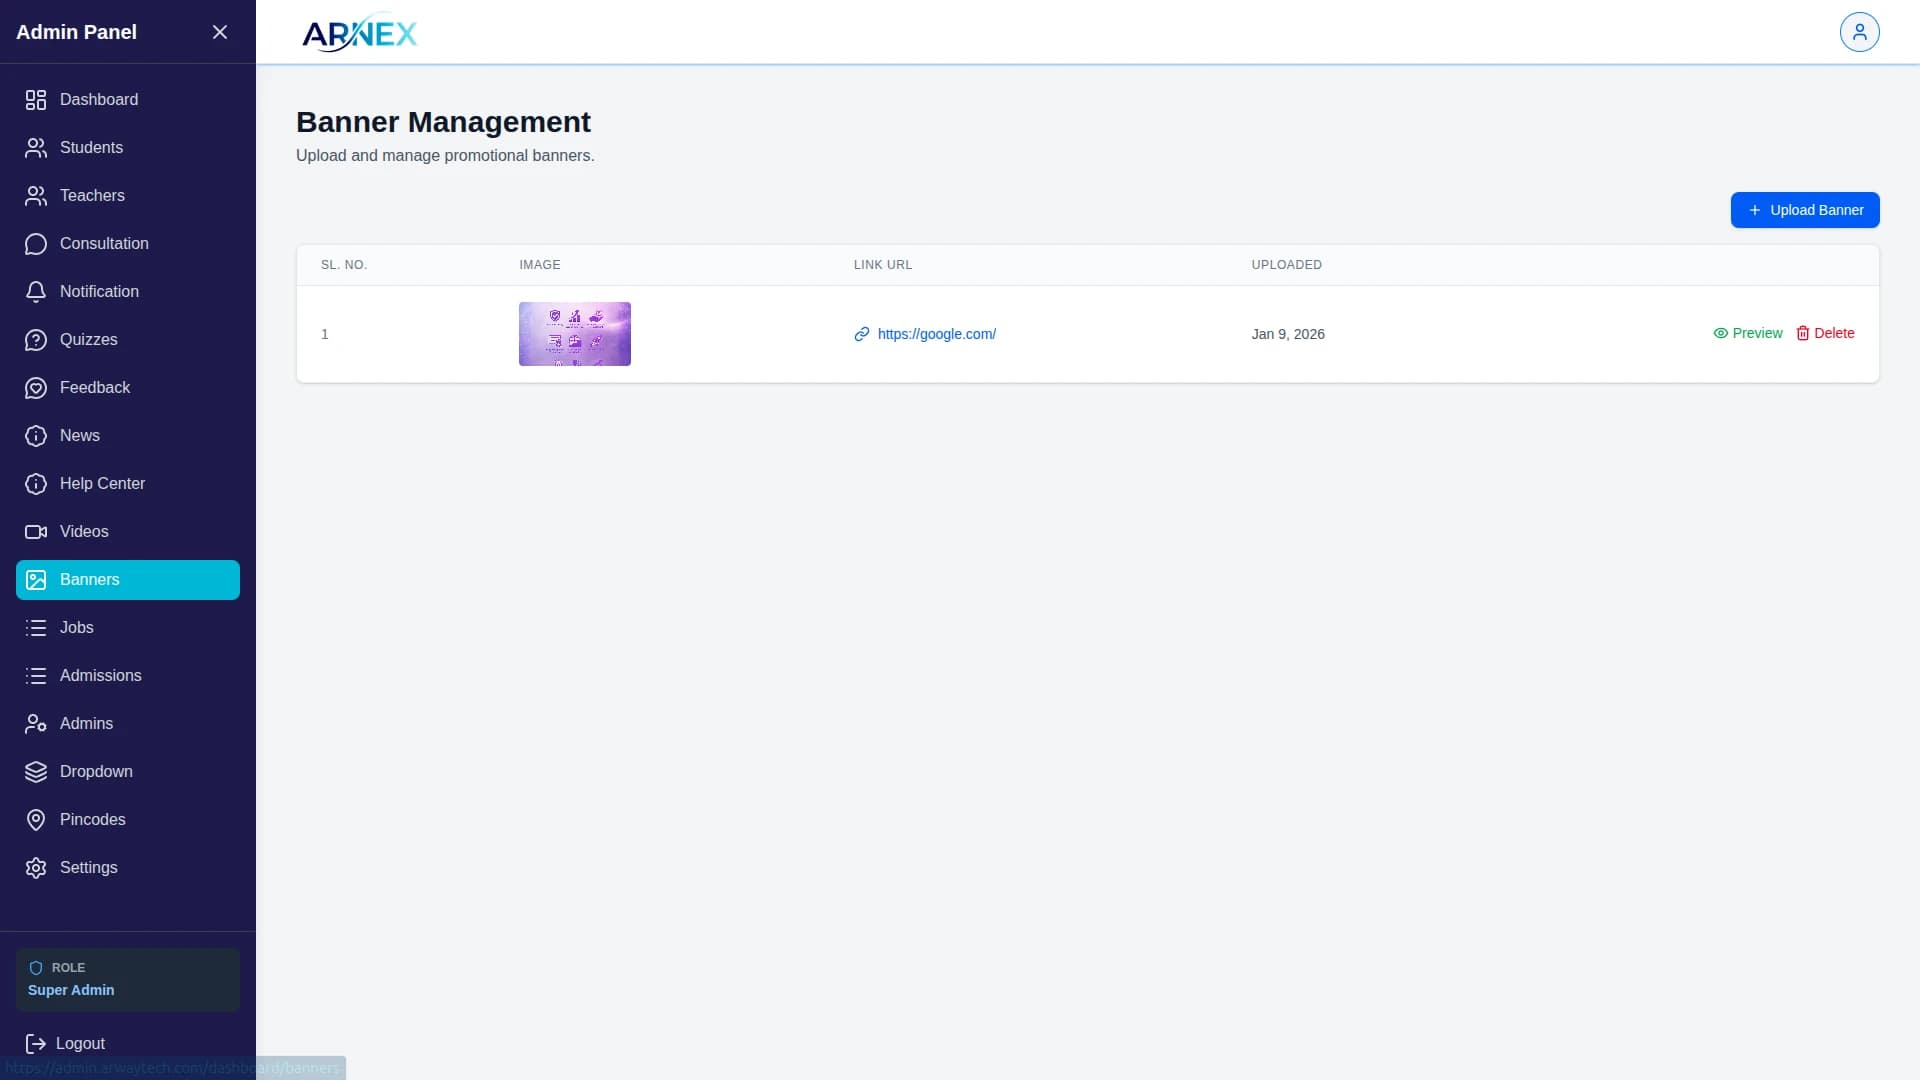Viewport: 1920px width, 1080px height.
Task: Click the Settings gear icon
Action: tap(36, 868)
